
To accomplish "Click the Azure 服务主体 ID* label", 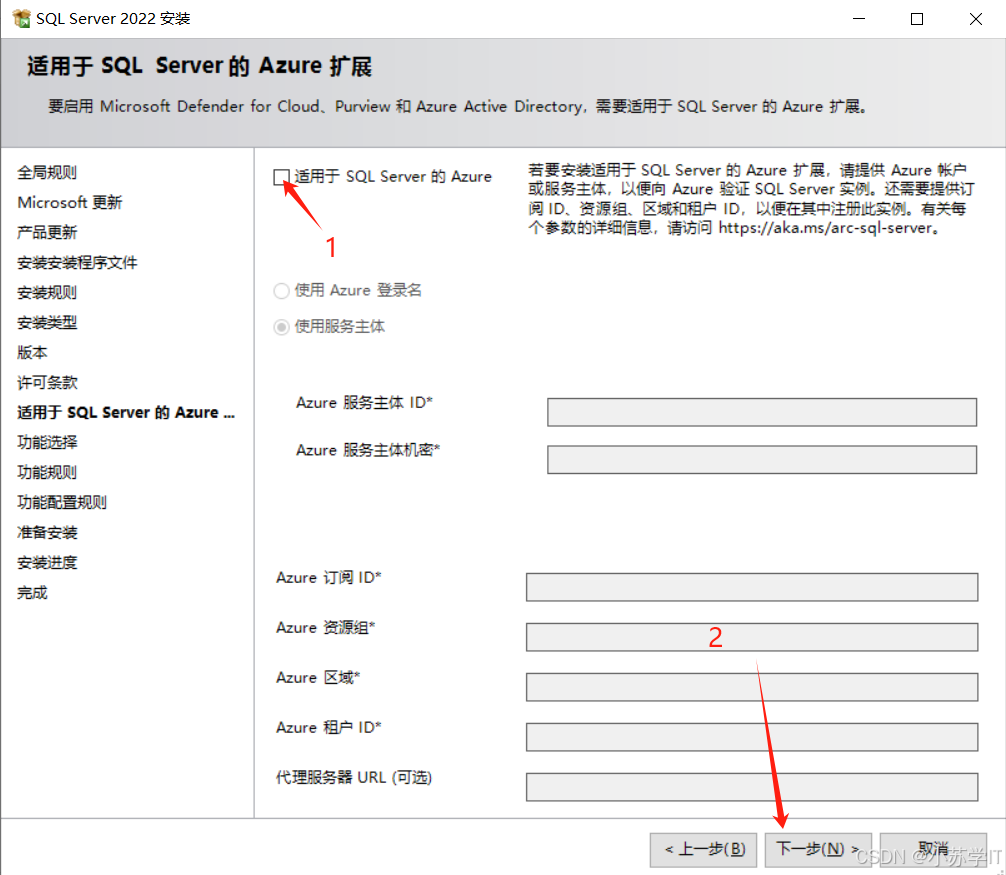I will (364, 403).
